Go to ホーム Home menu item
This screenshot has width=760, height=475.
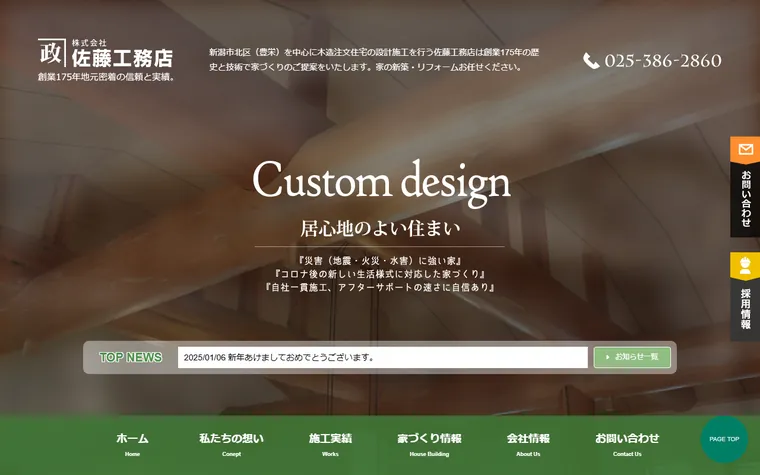(x=132, y=444)
